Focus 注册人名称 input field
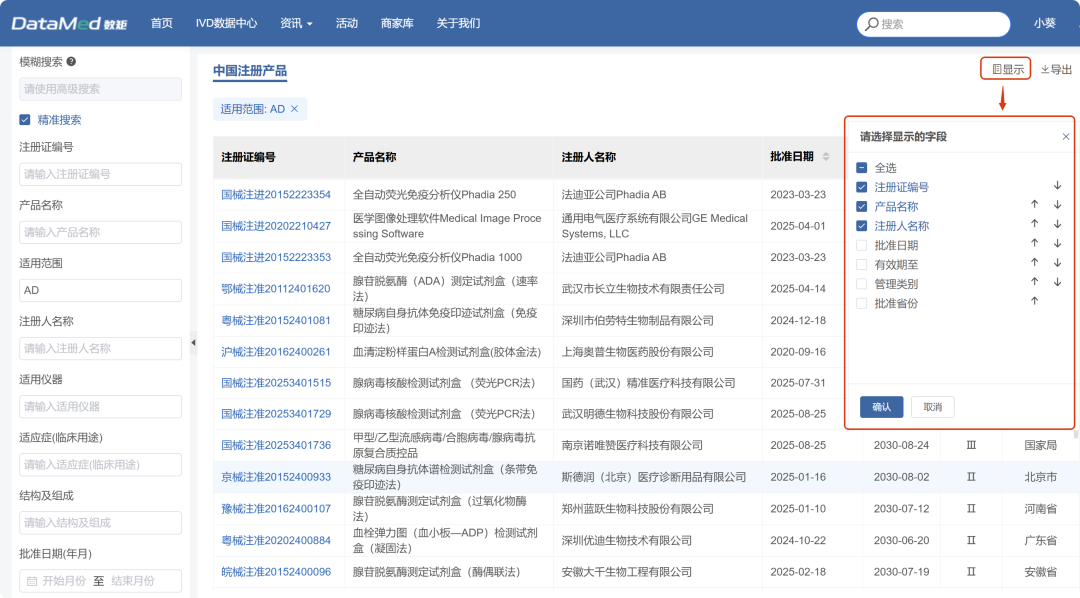 point(101,349)
